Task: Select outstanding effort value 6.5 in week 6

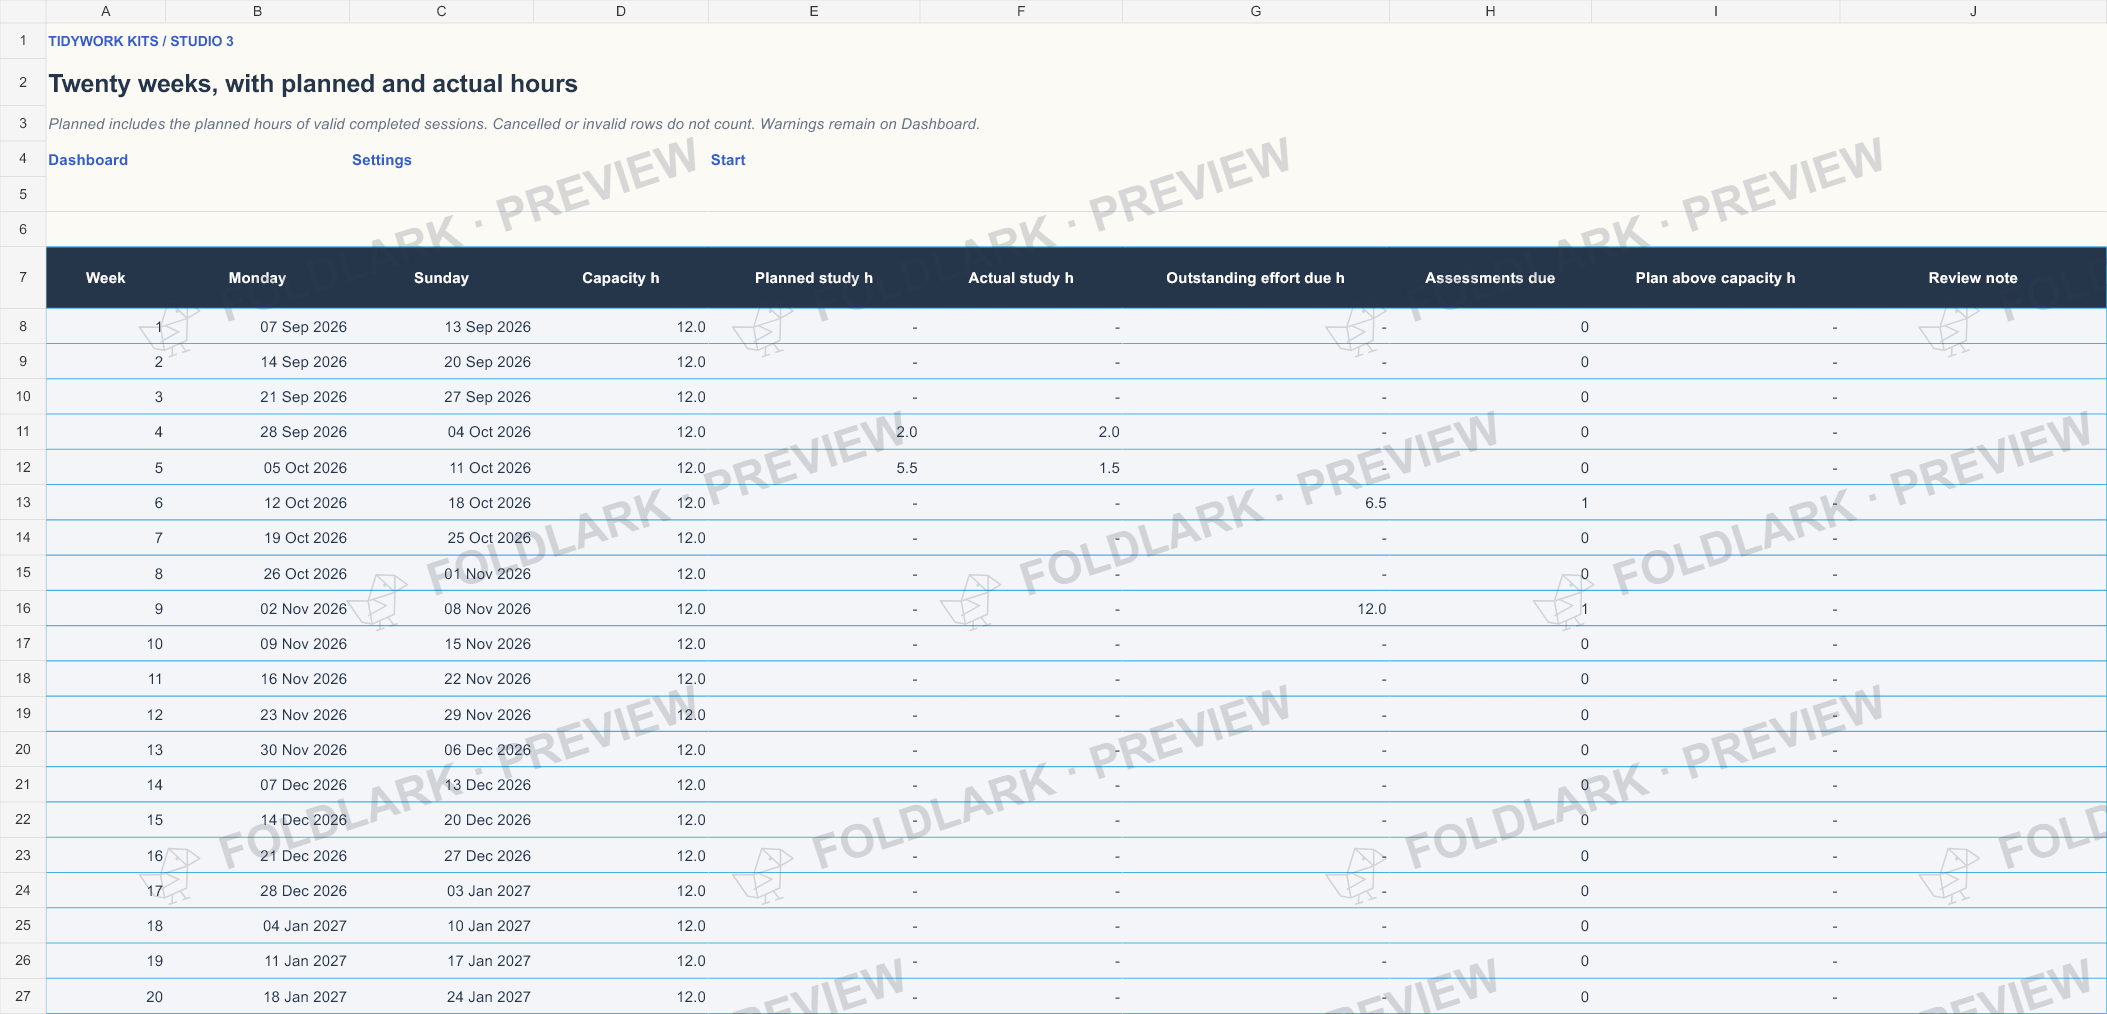Action: coord(1256,503)
